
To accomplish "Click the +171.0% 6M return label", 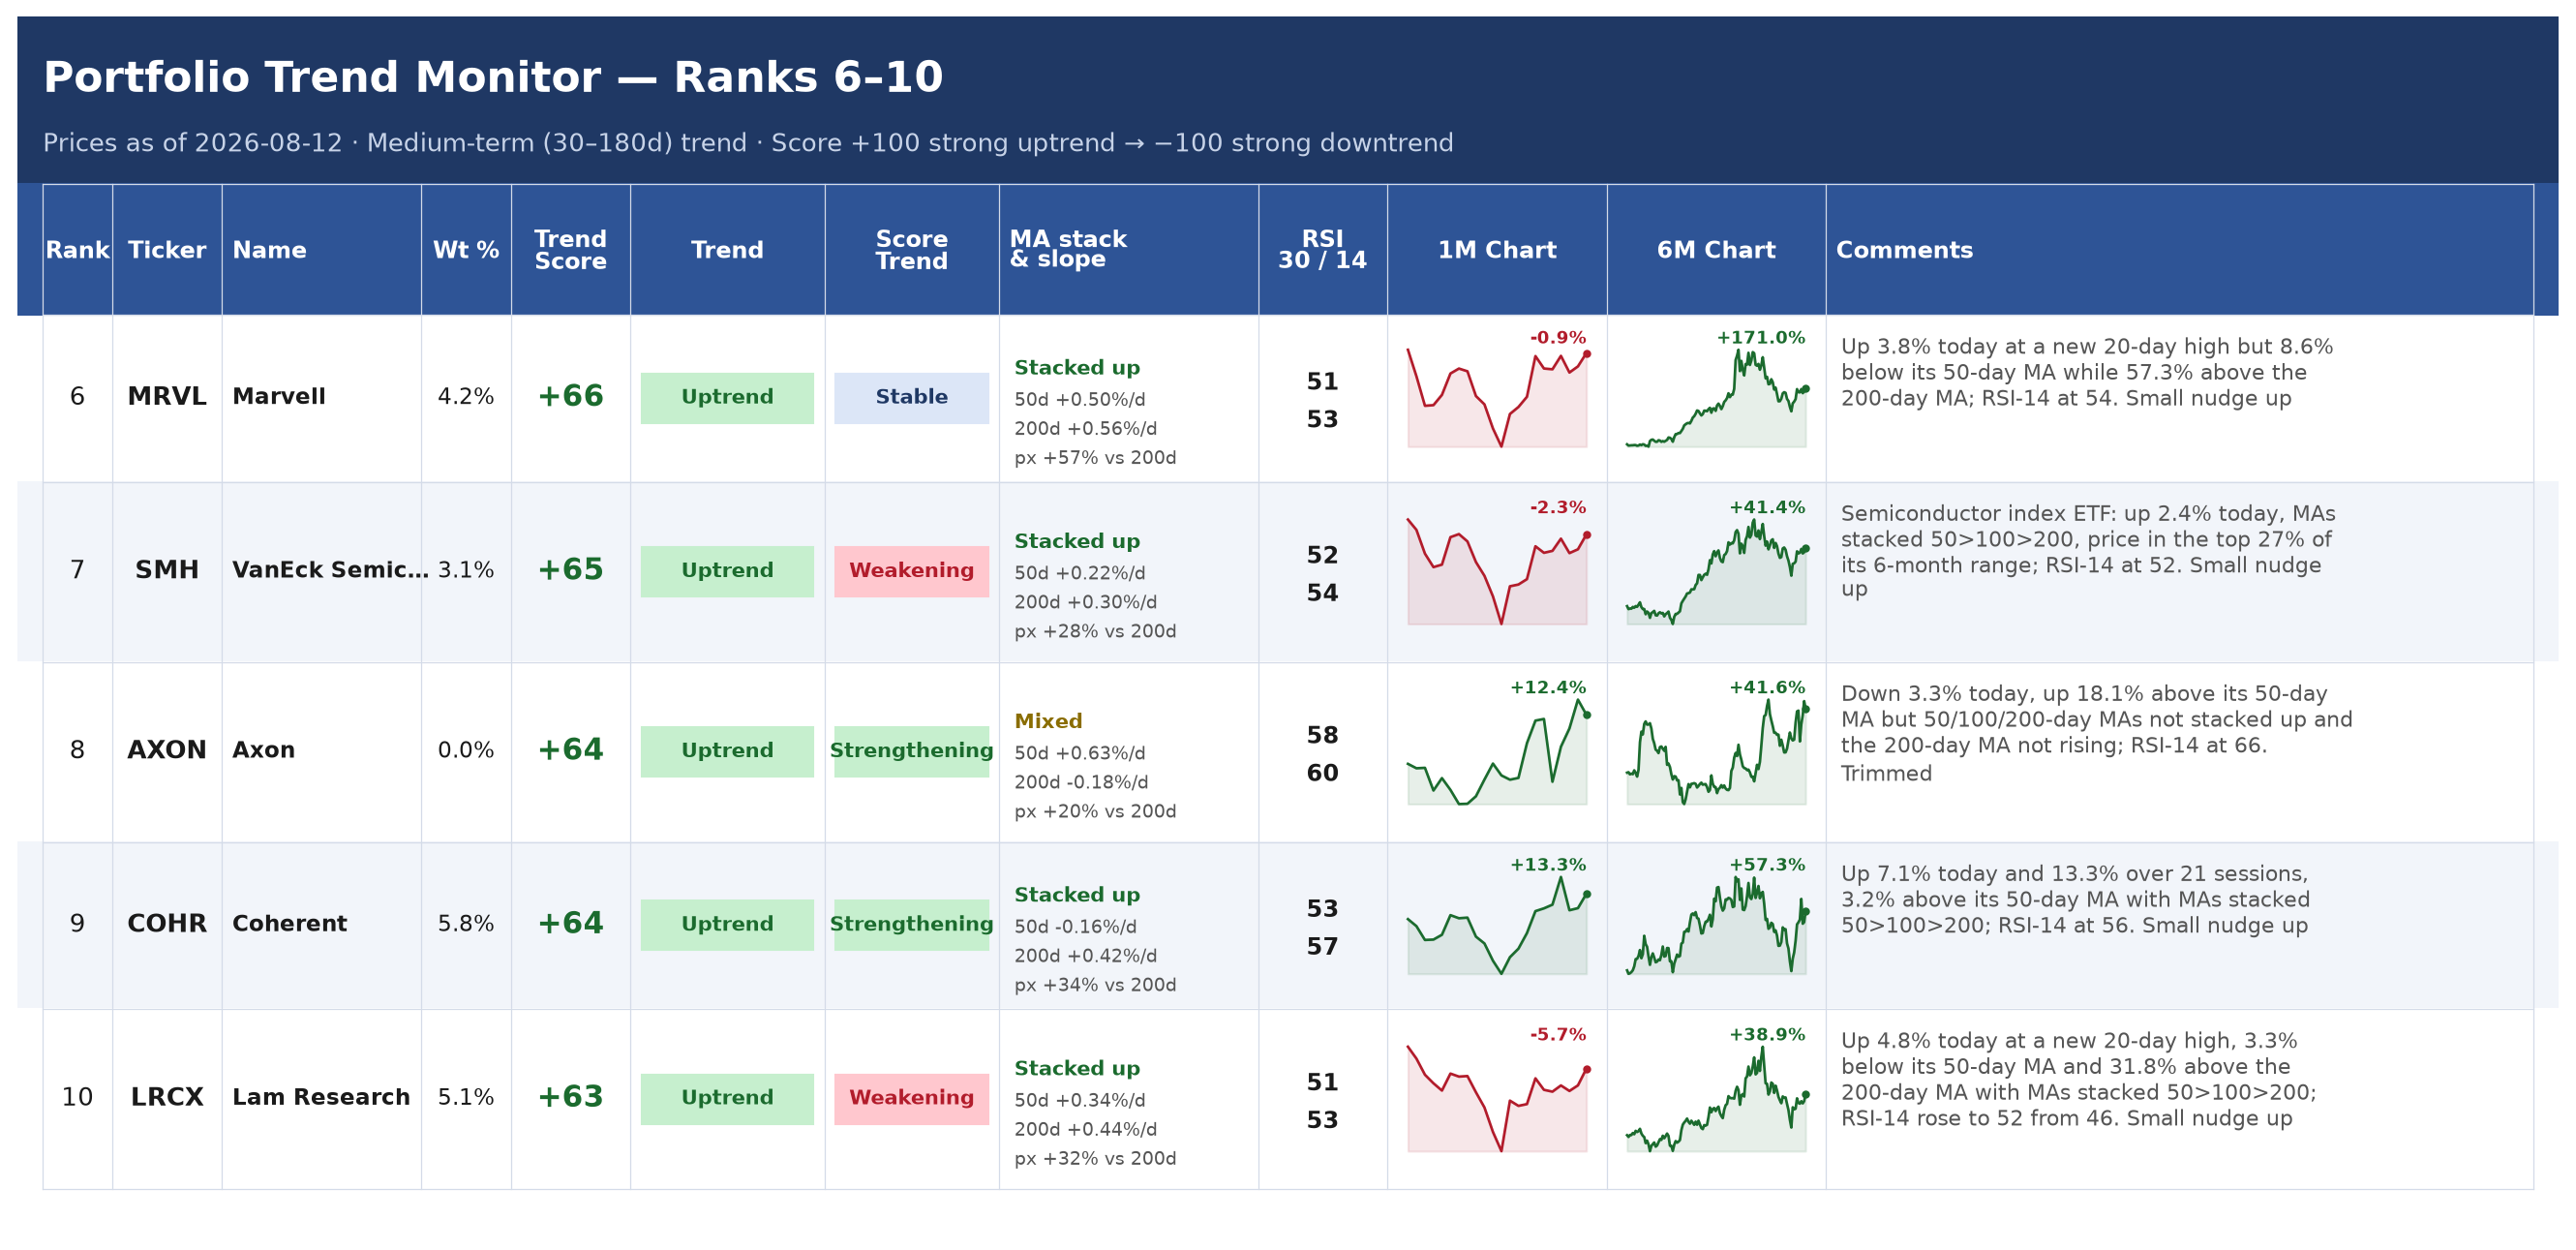I will pos(1761,338).
